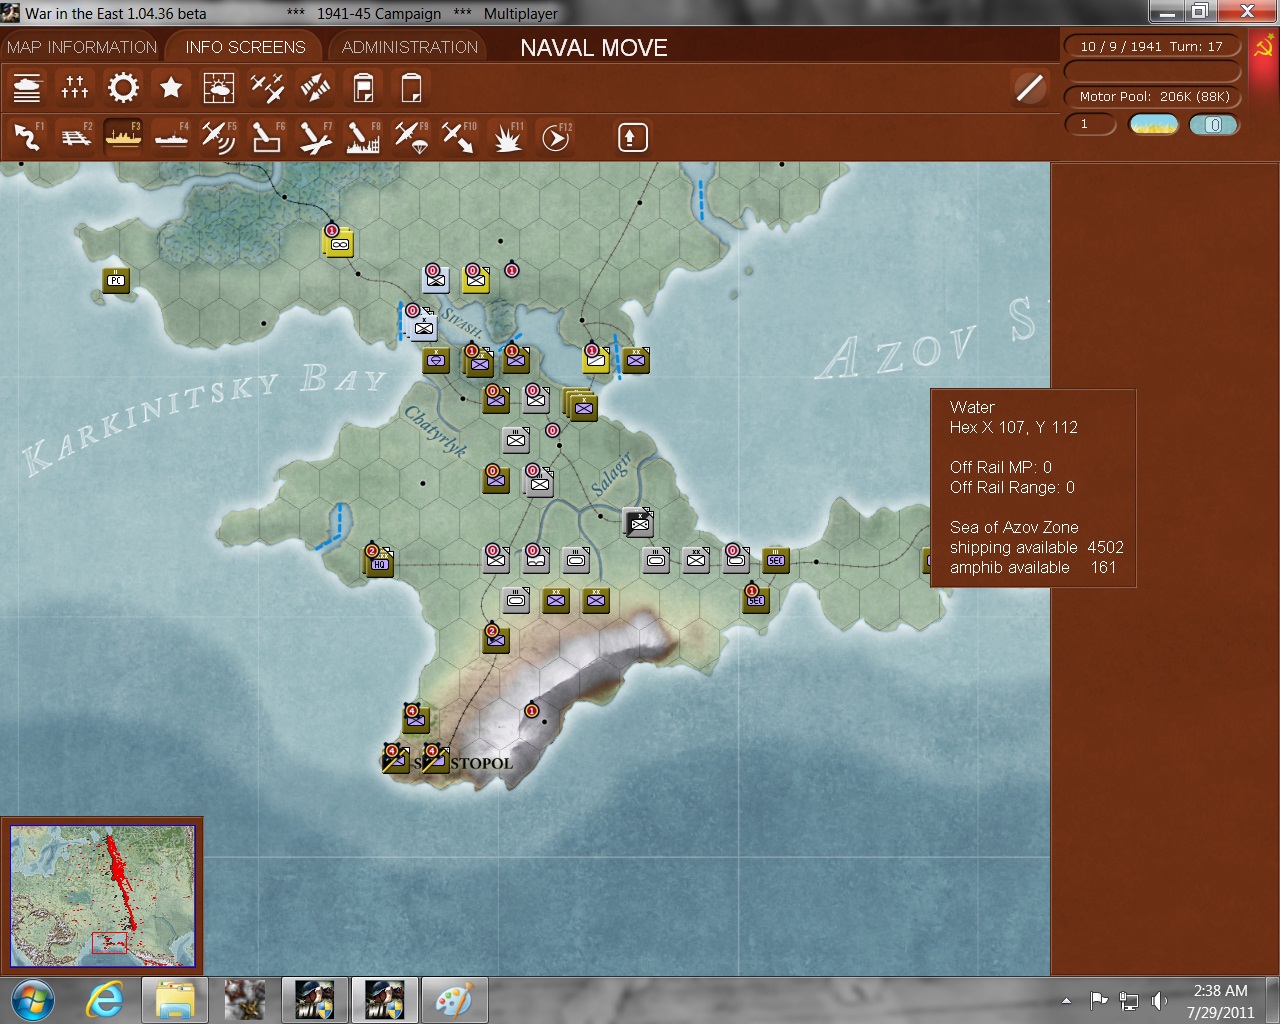Click the wheat field weather indicator
The height and width of the screenshot is (1024, 1280).
point(1154,125)
